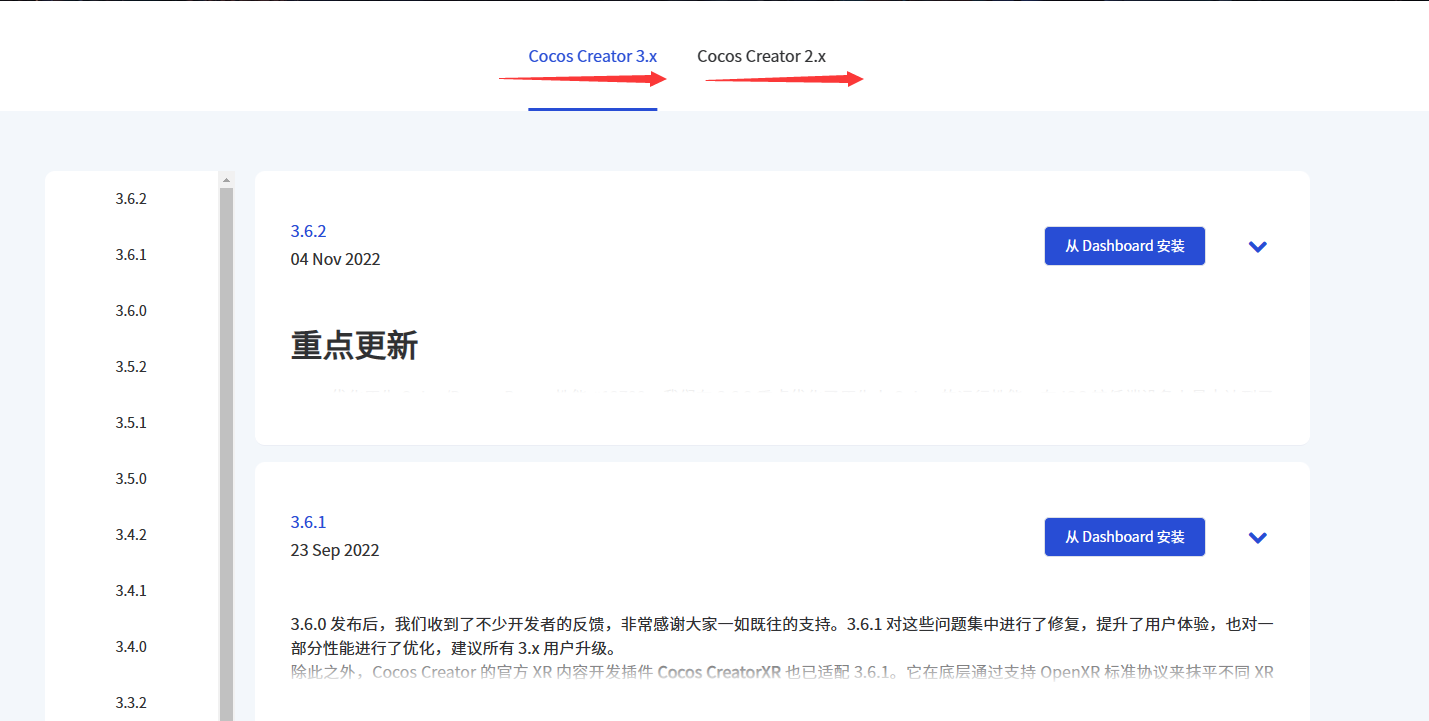This screenshot has width=1429, height=721.
Task: Select version 3.5.1 in the sidebar
Action: point(131,422)
